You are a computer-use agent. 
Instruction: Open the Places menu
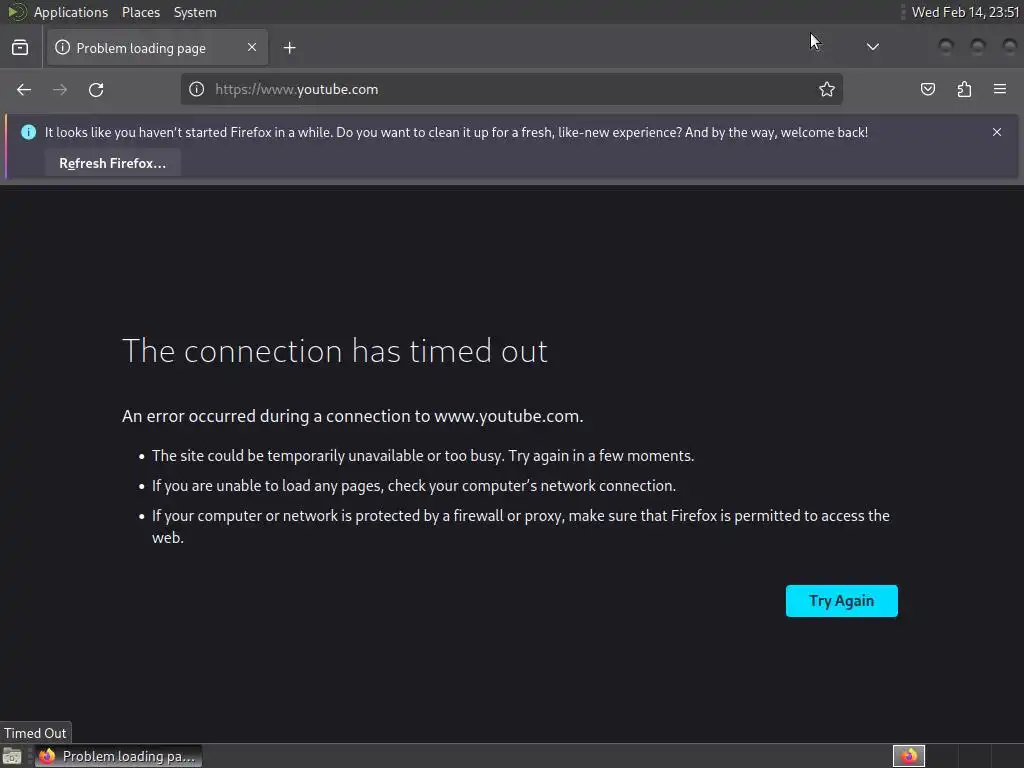(x=141, y=12)
